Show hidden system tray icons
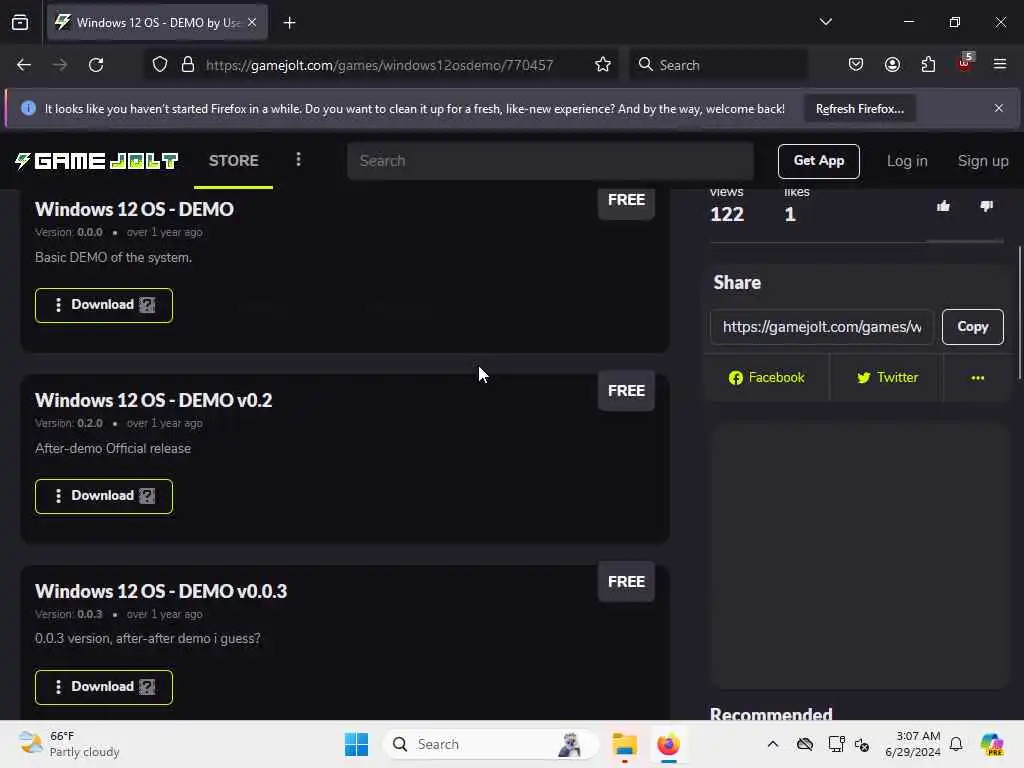 [x=773, y=744]
